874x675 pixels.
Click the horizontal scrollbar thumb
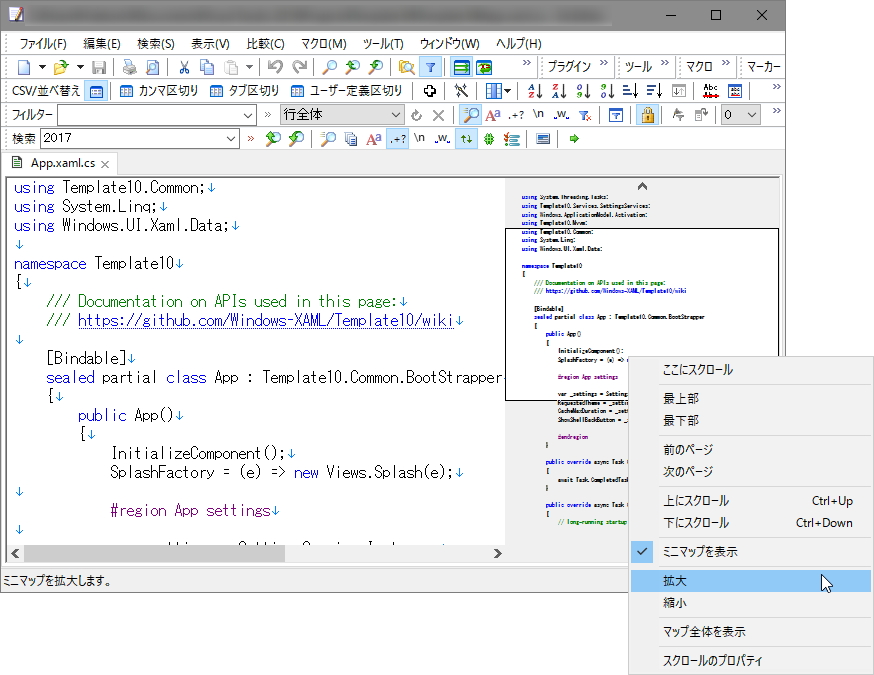[x=154, y=553]
